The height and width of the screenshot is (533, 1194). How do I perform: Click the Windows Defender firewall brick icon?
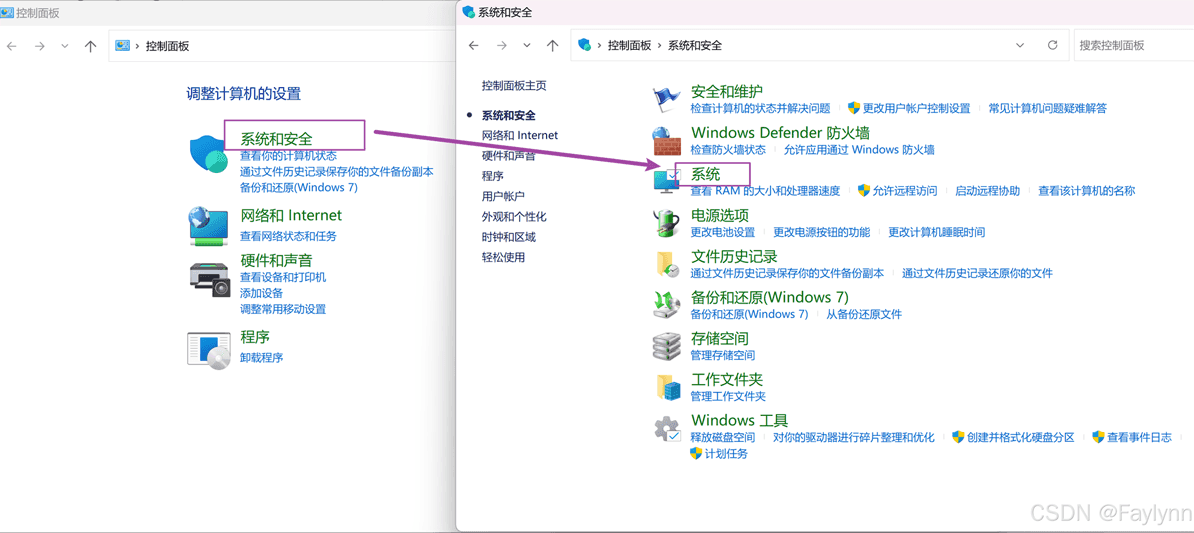[666, 142]
